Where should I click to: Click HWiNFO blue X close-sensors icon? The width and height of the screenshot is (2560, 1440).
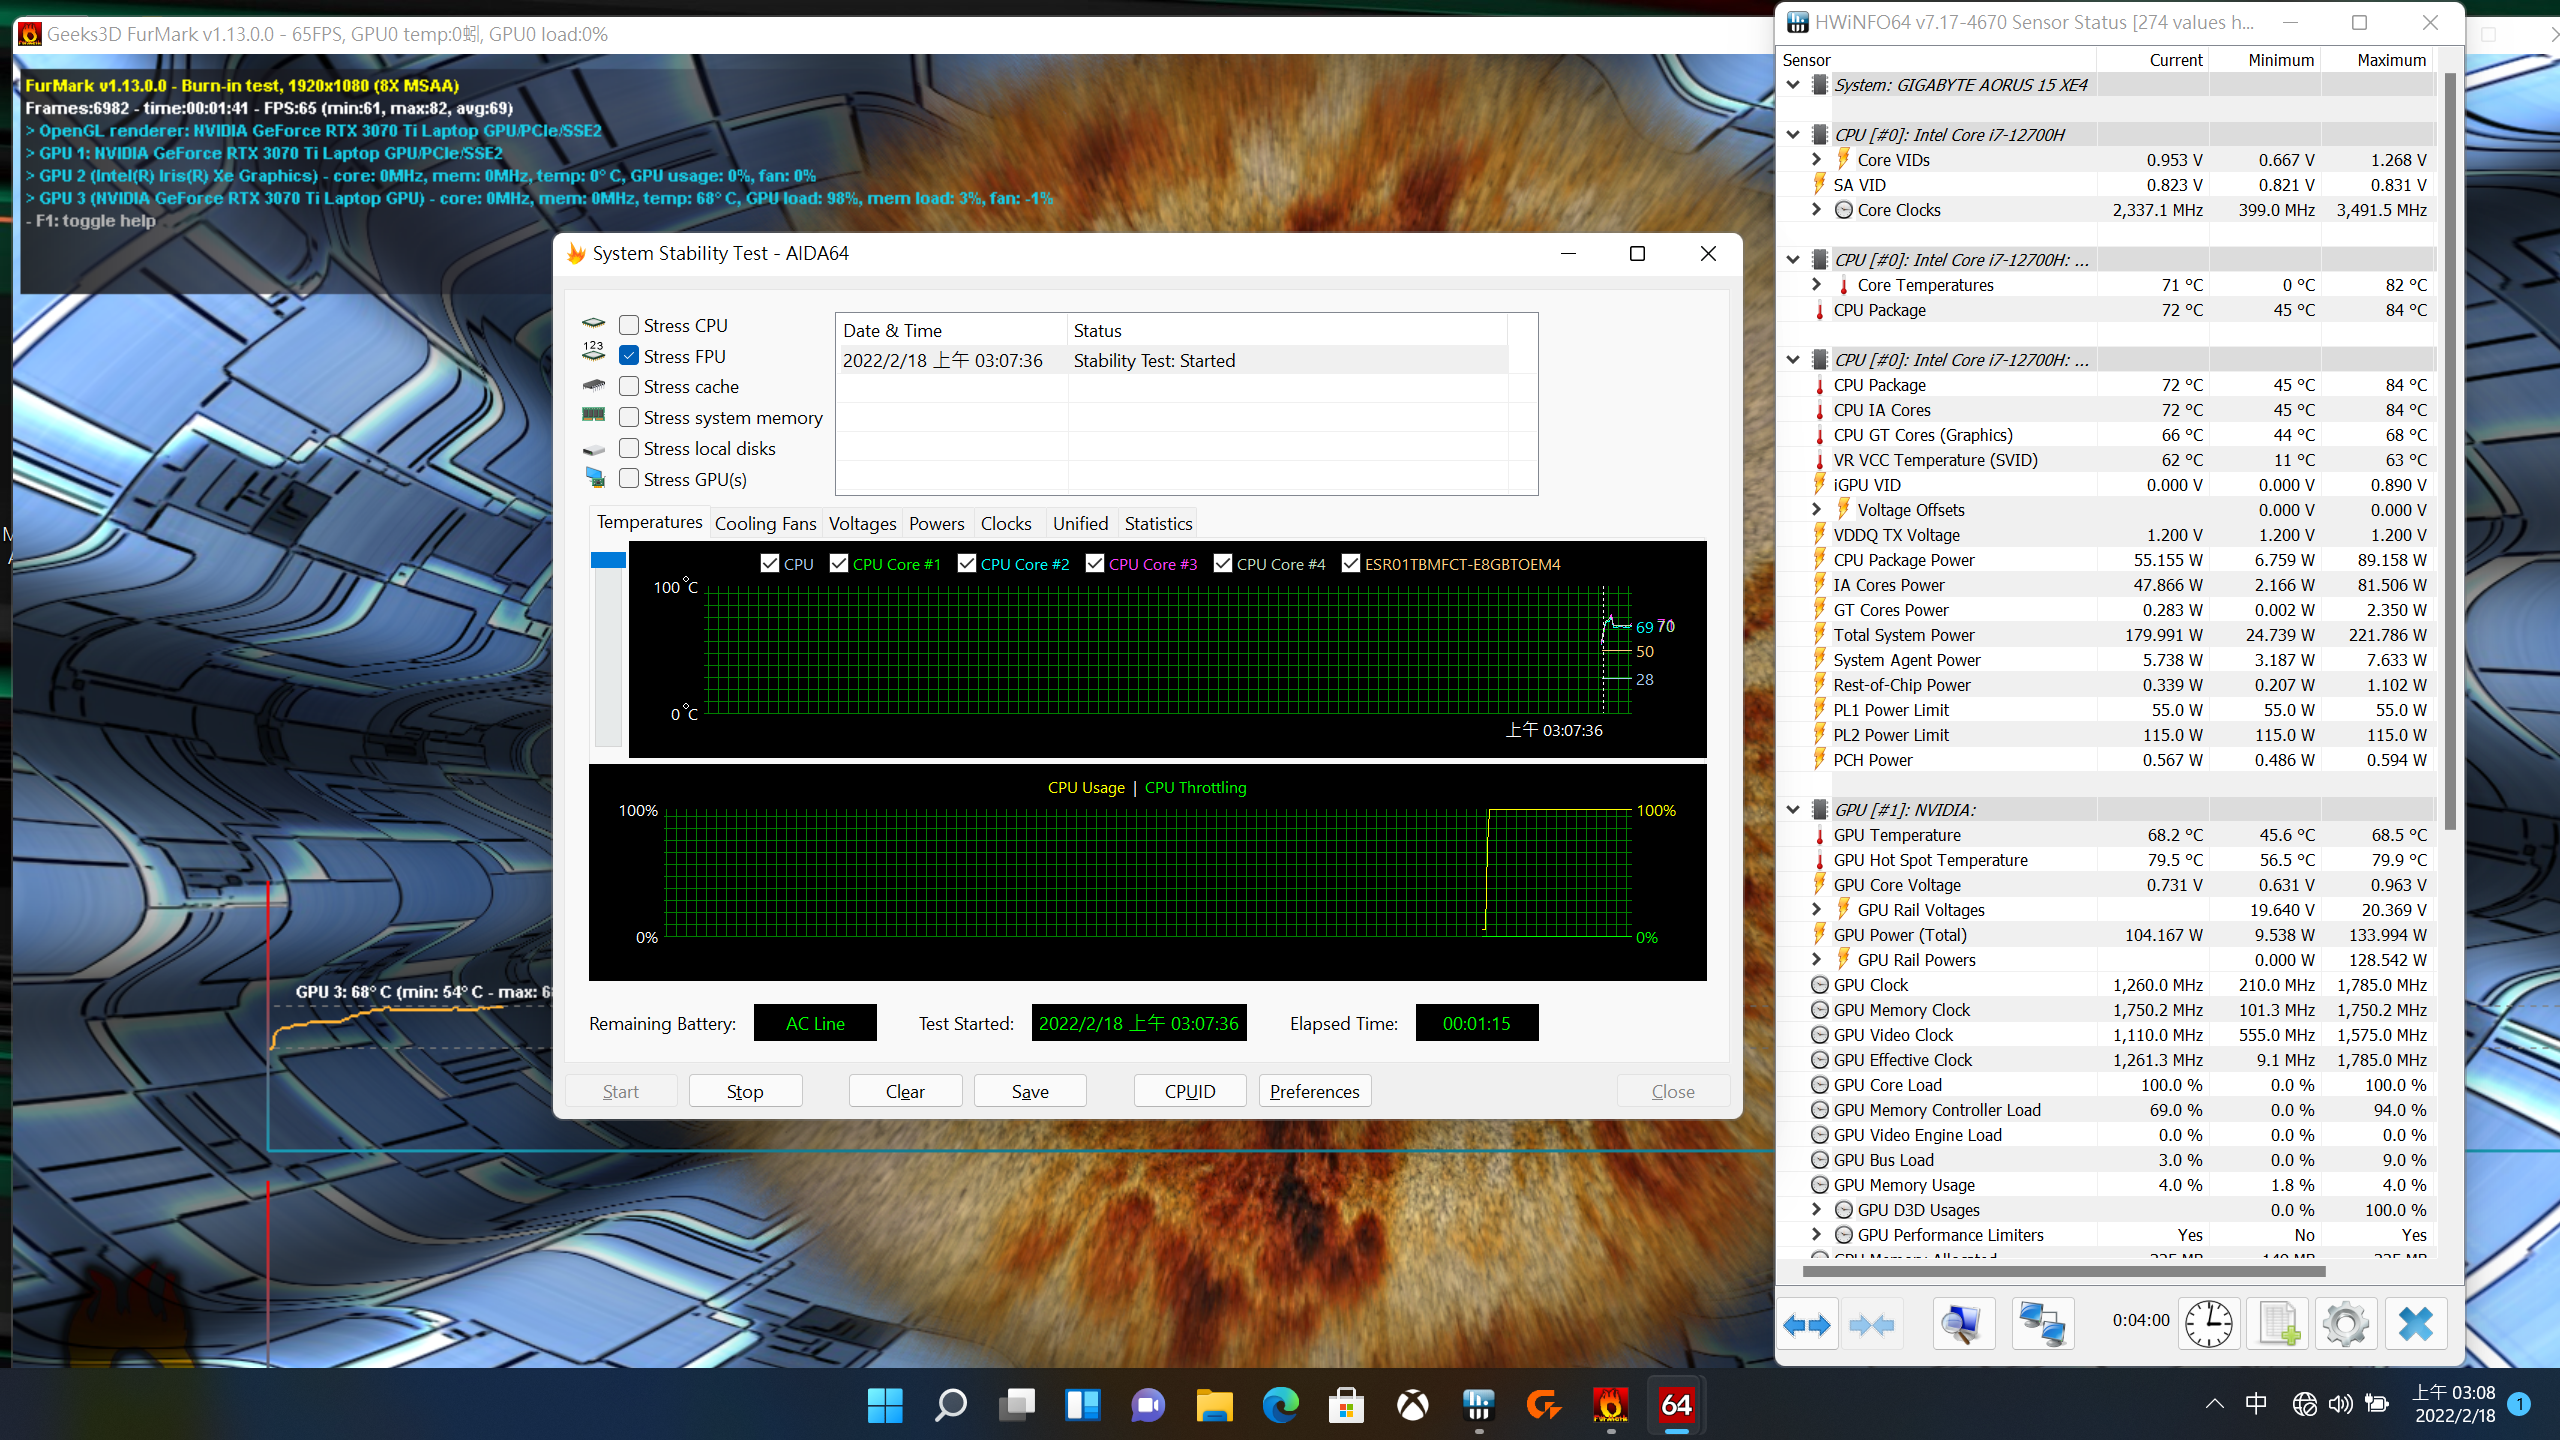click(x=2415, y=1325)
